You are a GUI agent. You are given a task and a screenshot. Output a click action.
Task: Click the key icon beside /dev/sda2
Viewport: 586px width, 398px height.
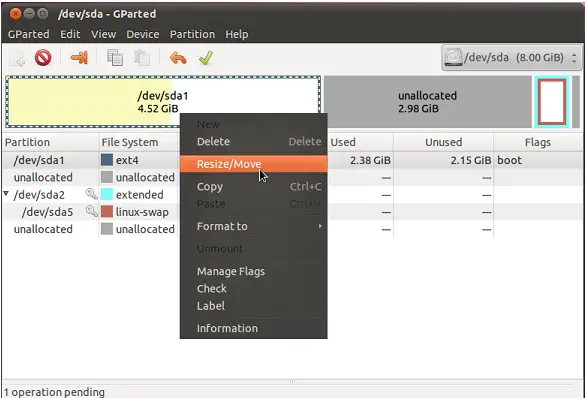pyautogui.click(x=91, y=194)
